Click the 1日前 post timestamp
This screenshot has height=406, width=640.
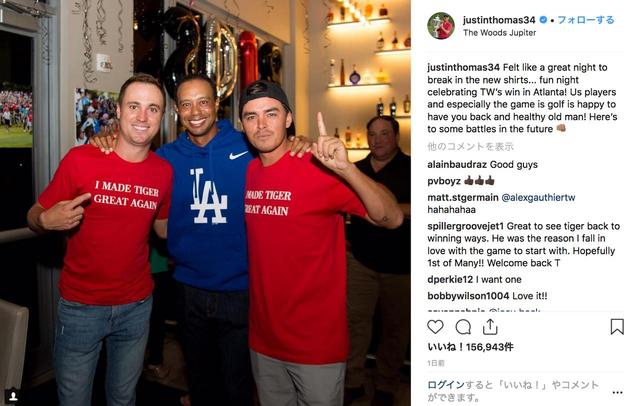(x=436, y=363)
